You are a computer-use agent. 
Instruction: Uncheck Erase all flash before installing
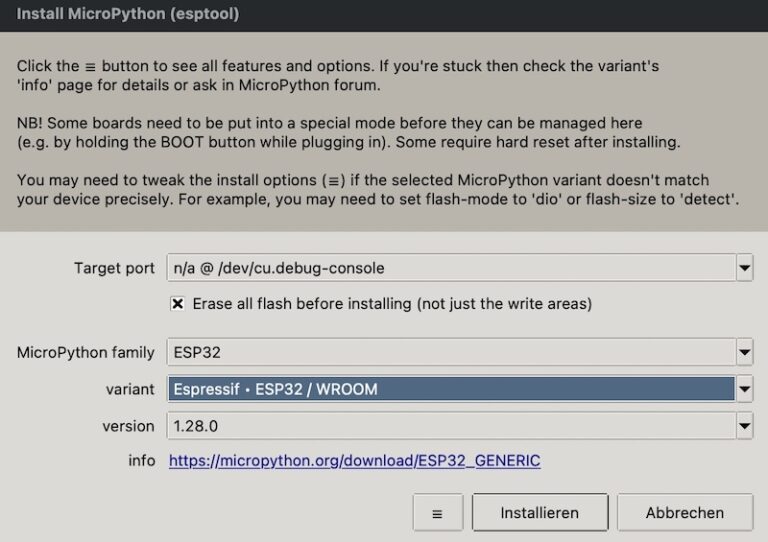pos(177,304)
